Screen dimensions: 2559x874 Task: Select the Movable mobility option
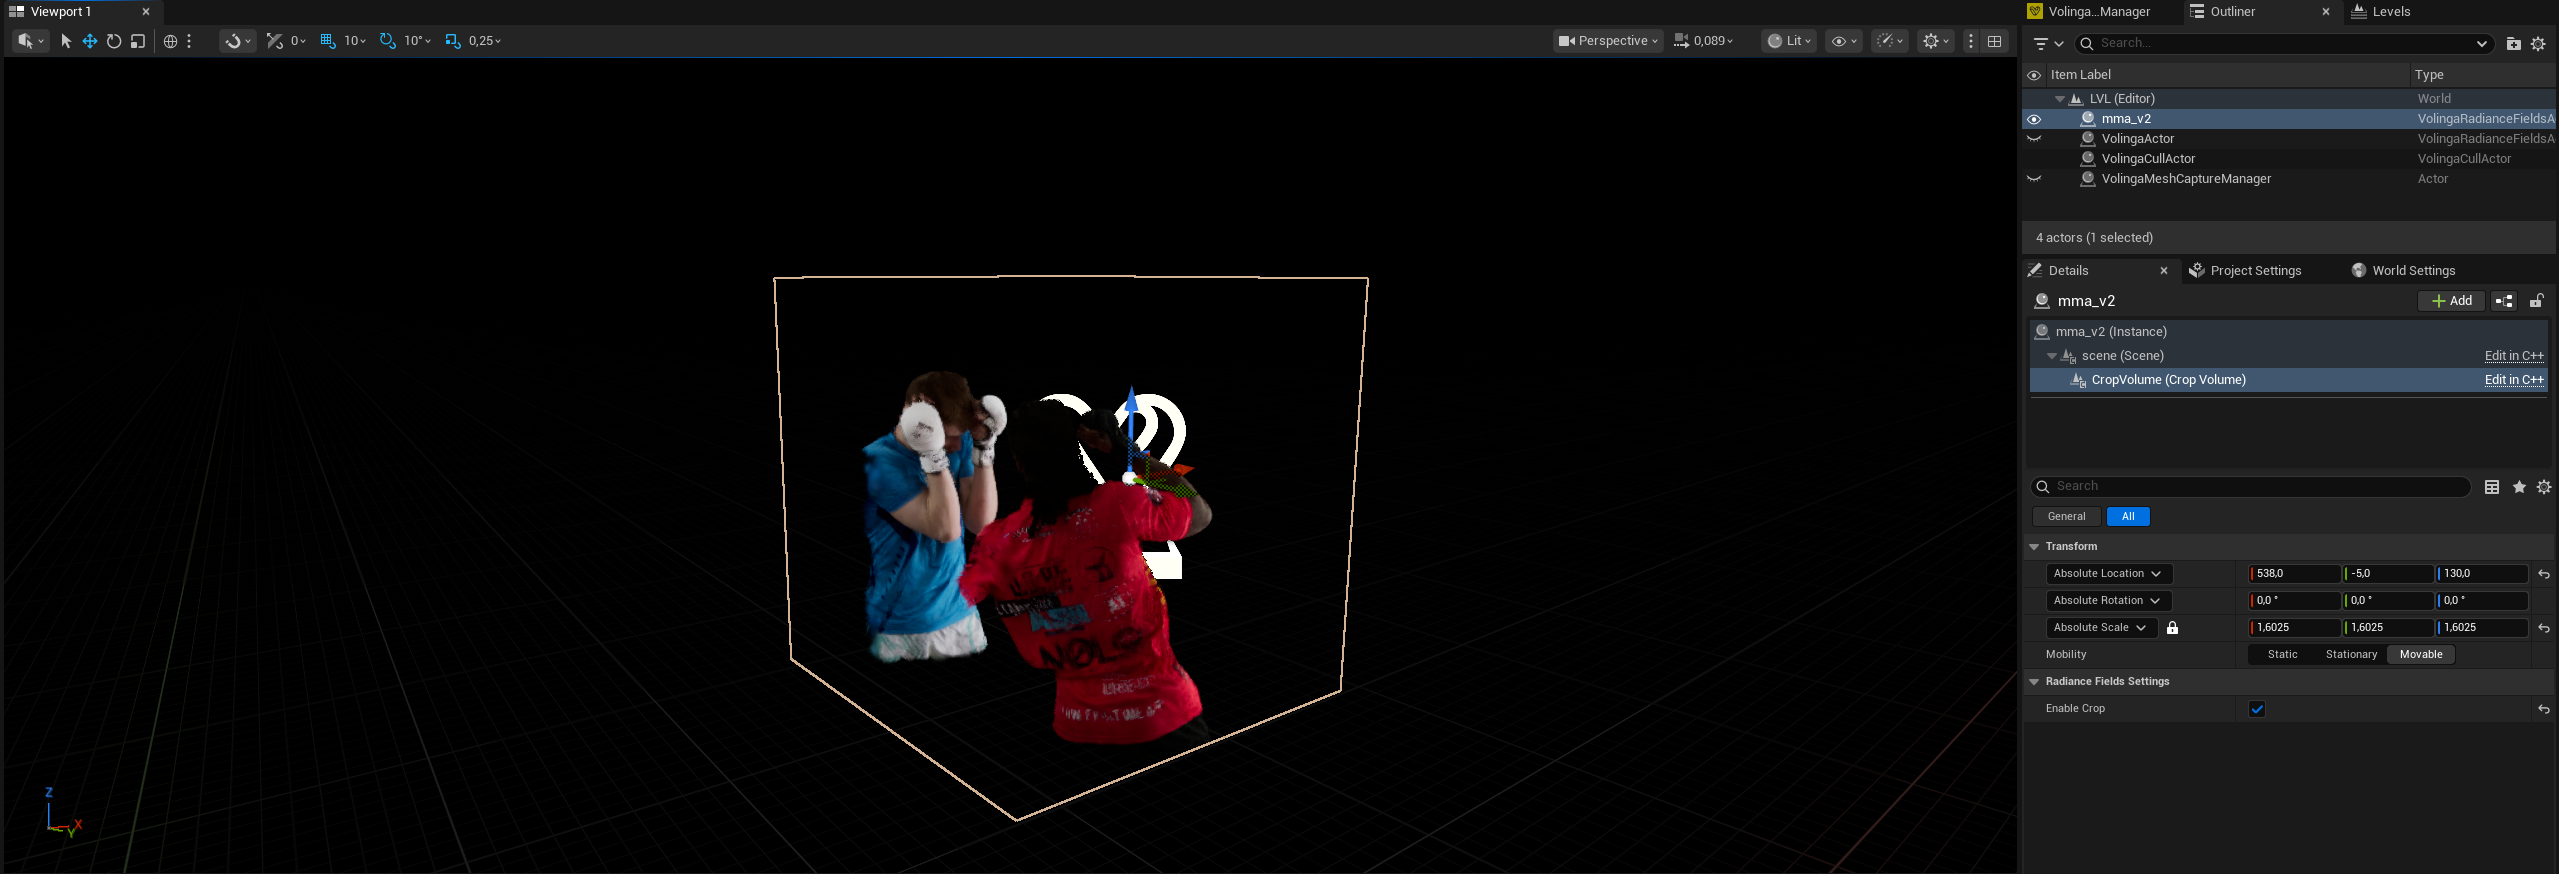2421,655
